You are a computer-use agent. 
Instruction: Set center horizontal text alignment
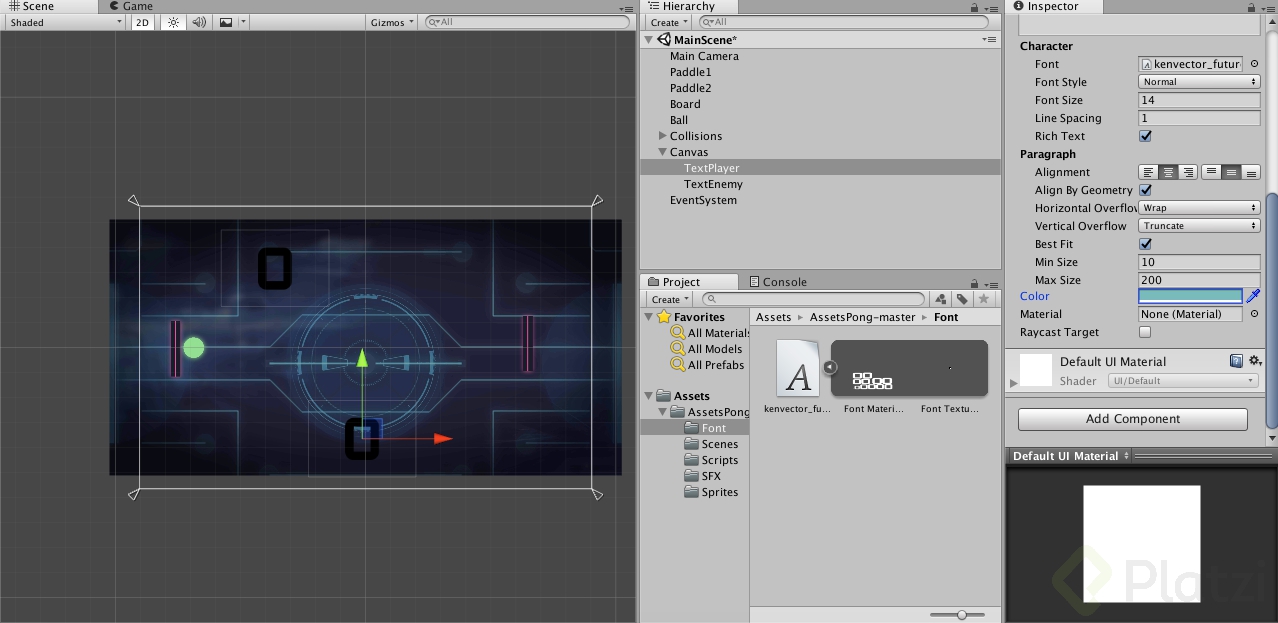click(1168, 172)
